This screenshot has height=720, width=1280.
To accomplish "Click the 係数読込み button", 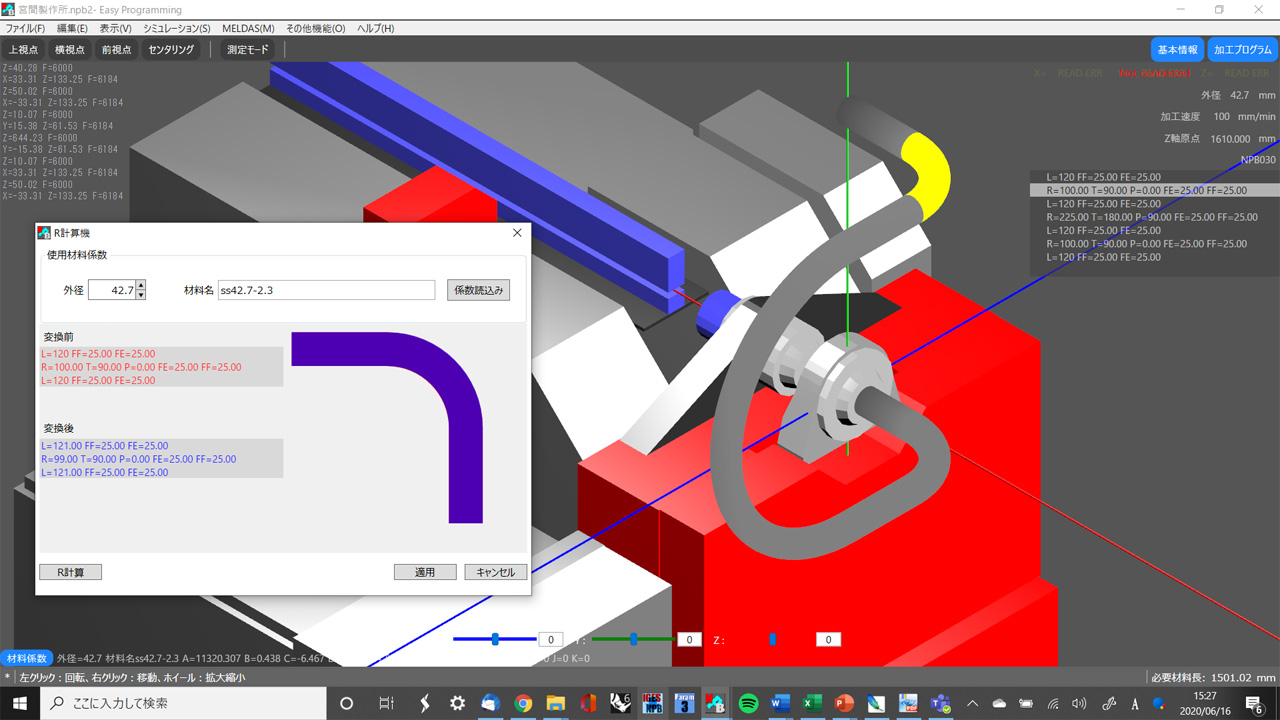I will coord(478,290).
